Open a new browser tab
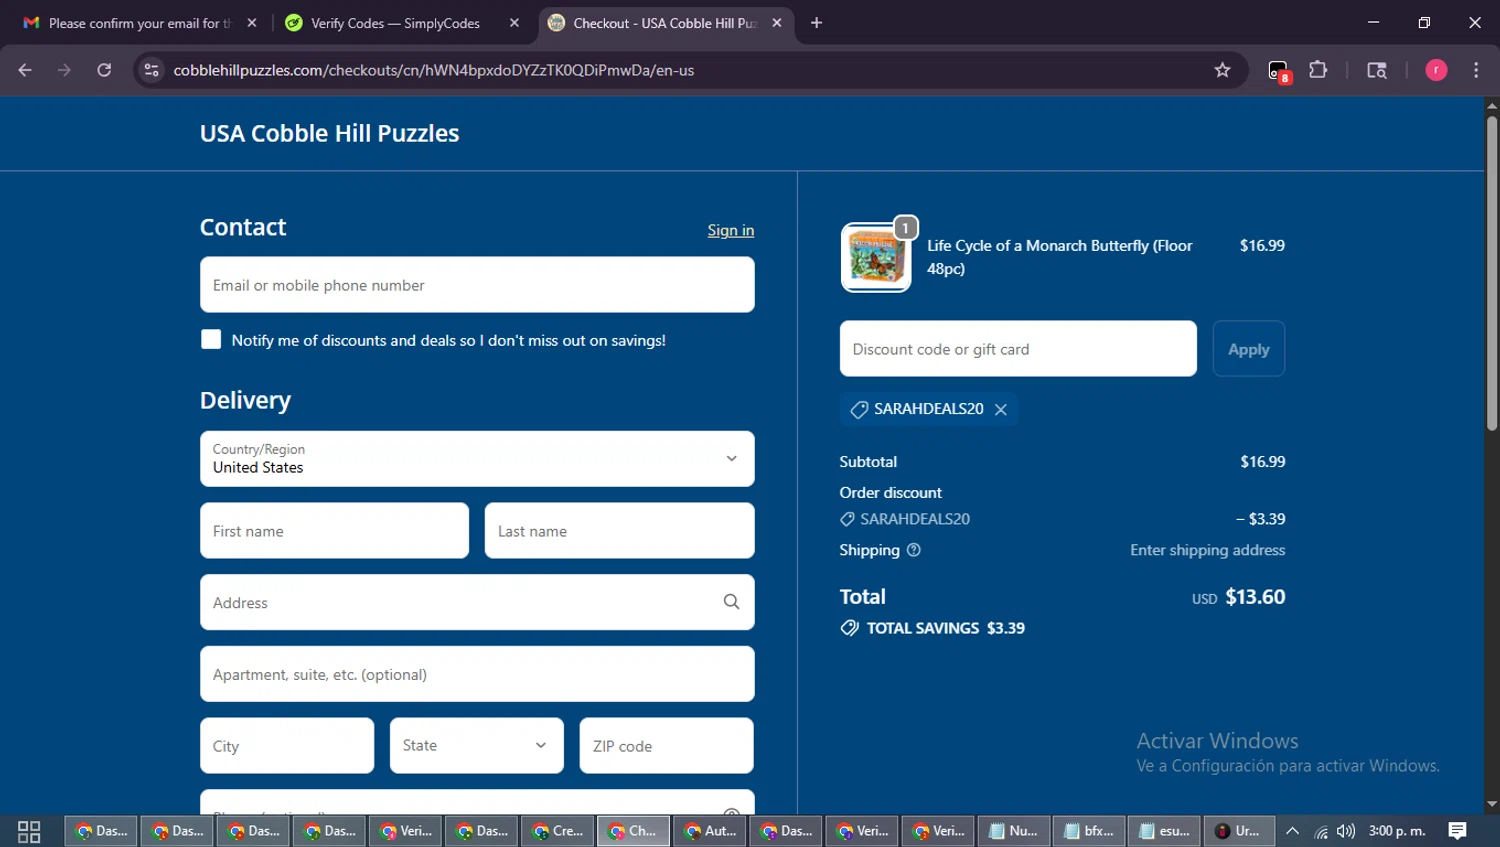The height and width of the screenshot is (847, 1500). [x=816, y=23]
